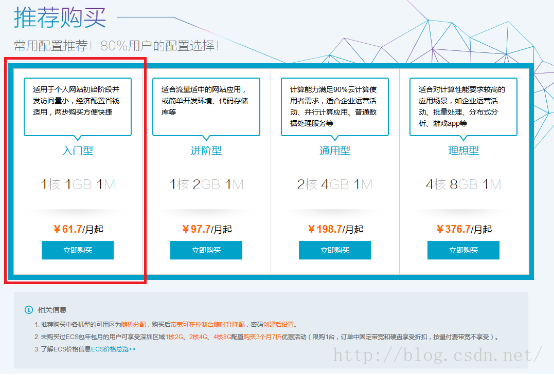Click the 立即购买 button under 理想型
Screen dimensions: 554x375
pos(463,250)
